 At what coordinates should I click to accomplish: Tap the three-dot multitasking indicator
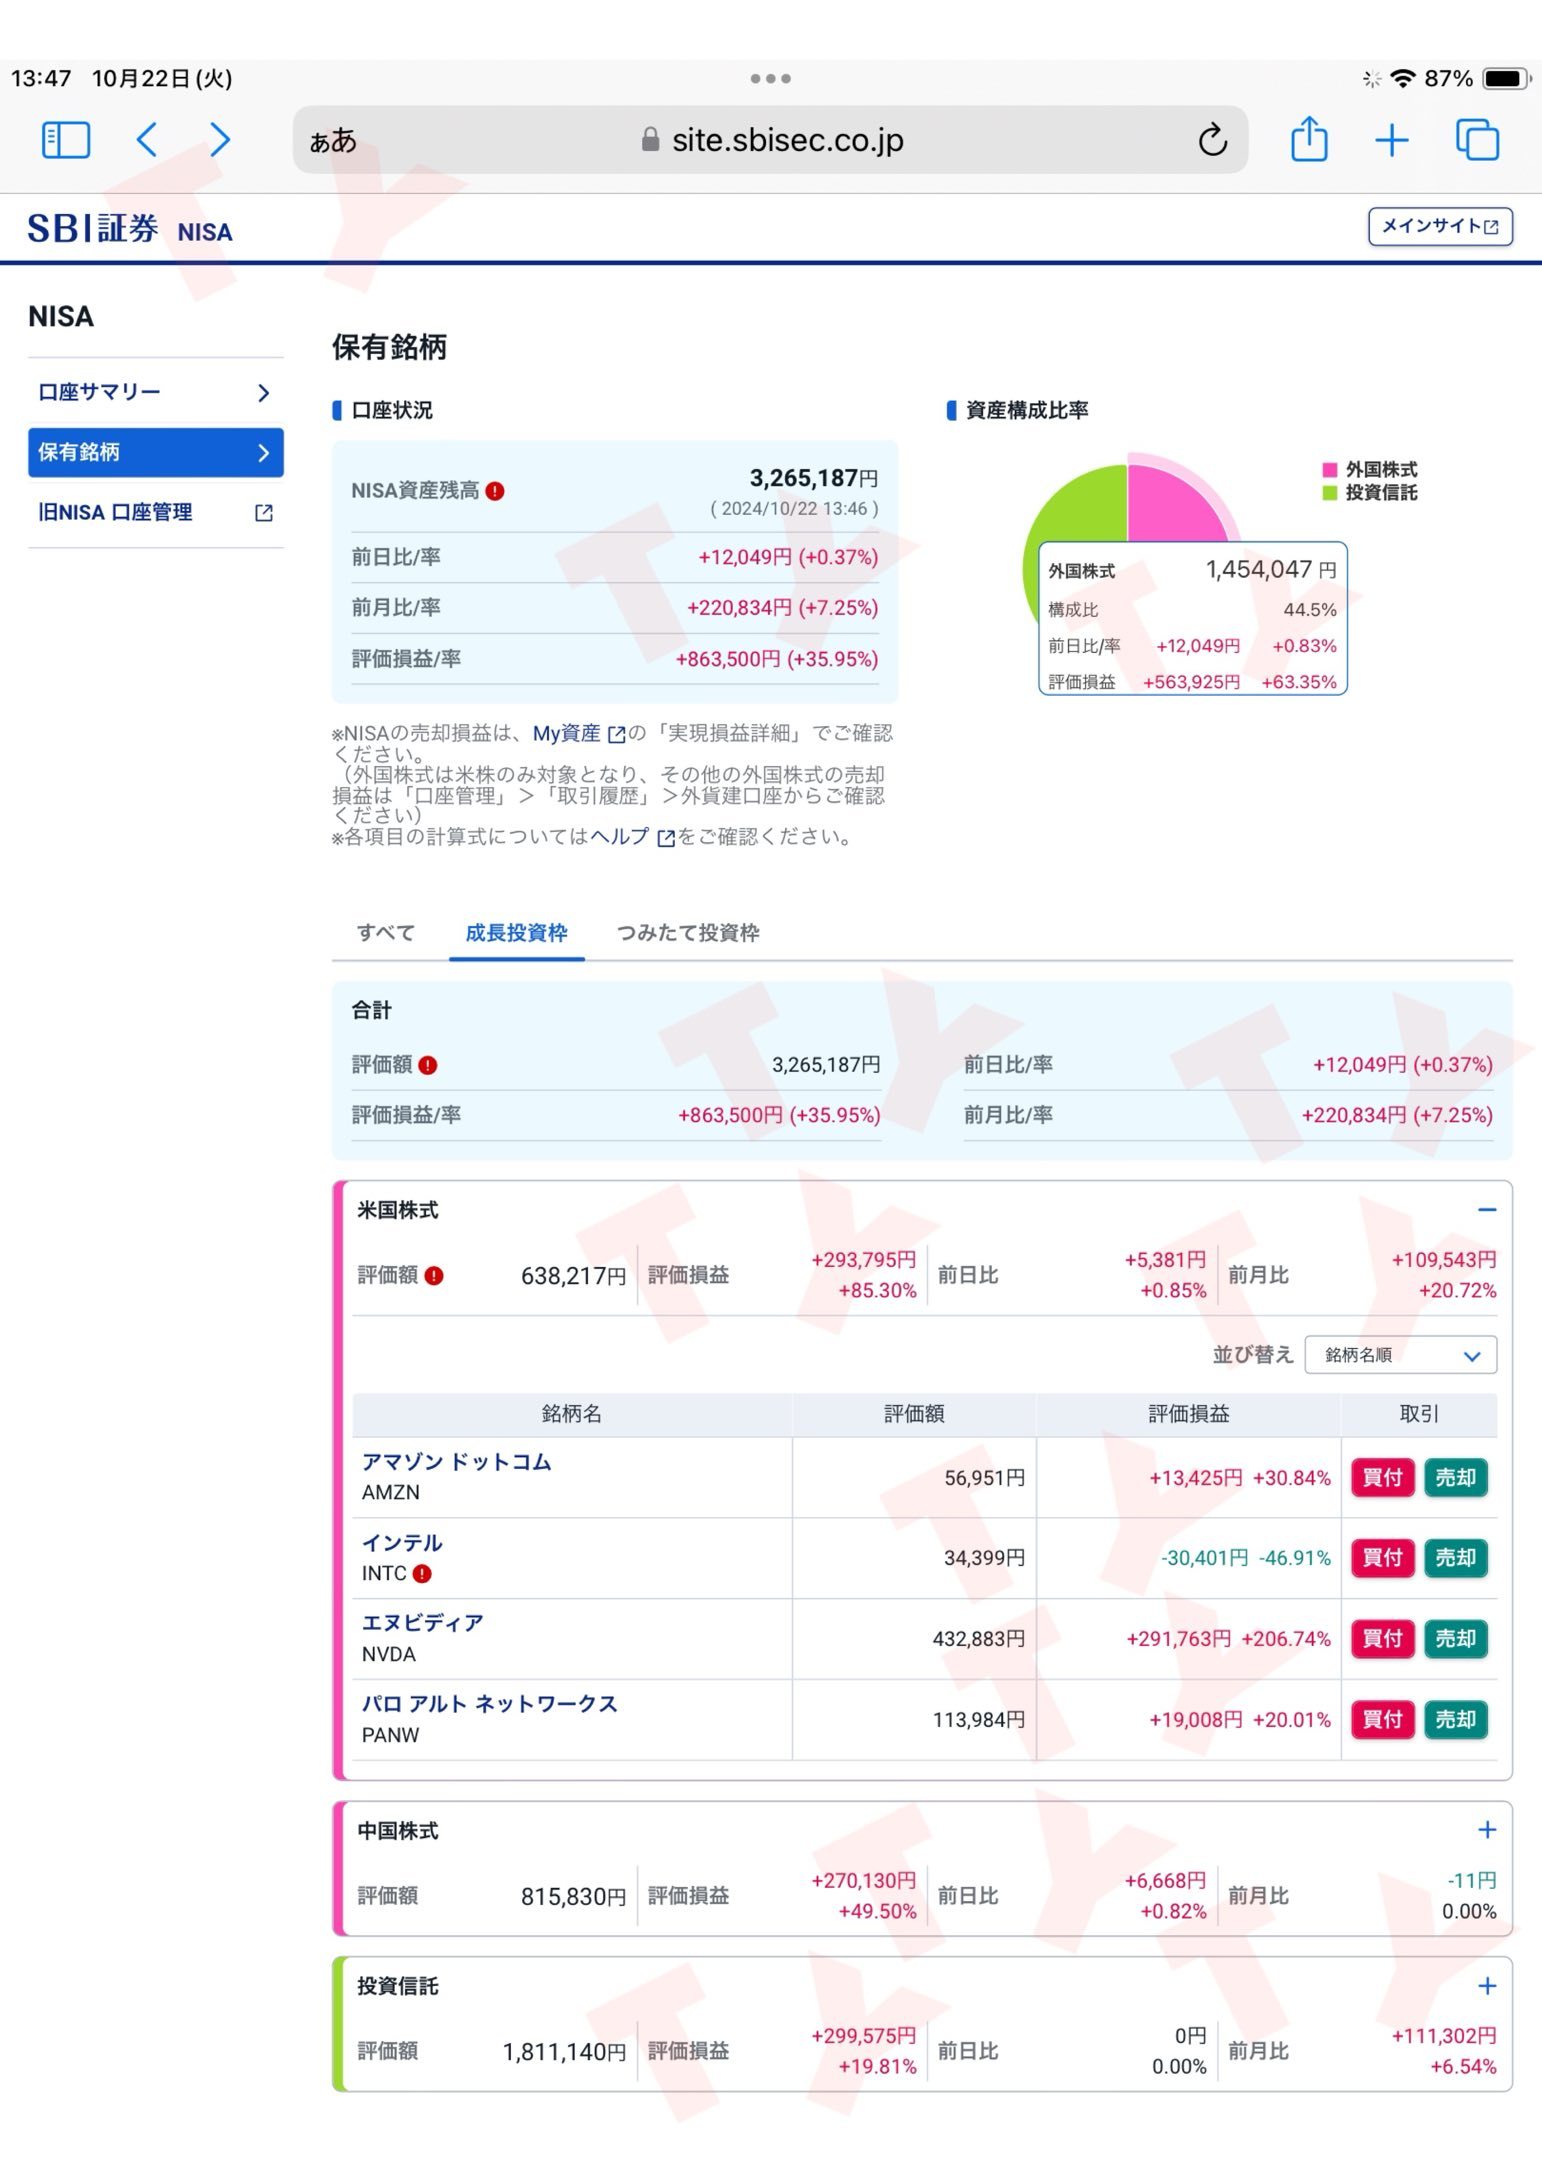[x=771, y=78]
